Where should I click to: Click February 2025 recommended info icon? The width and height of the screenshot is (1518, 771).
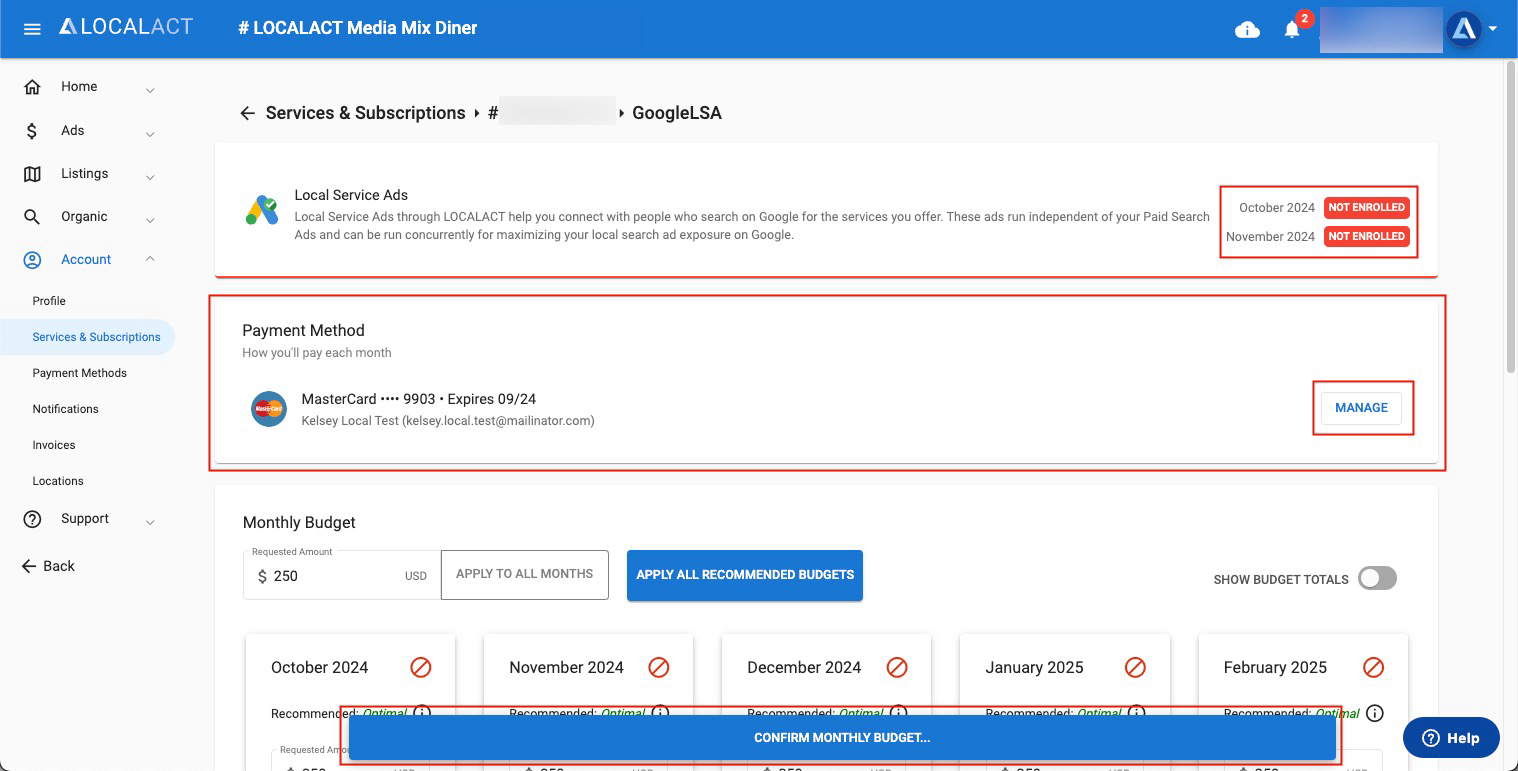pyautogui.click(x=1375, y=713)
